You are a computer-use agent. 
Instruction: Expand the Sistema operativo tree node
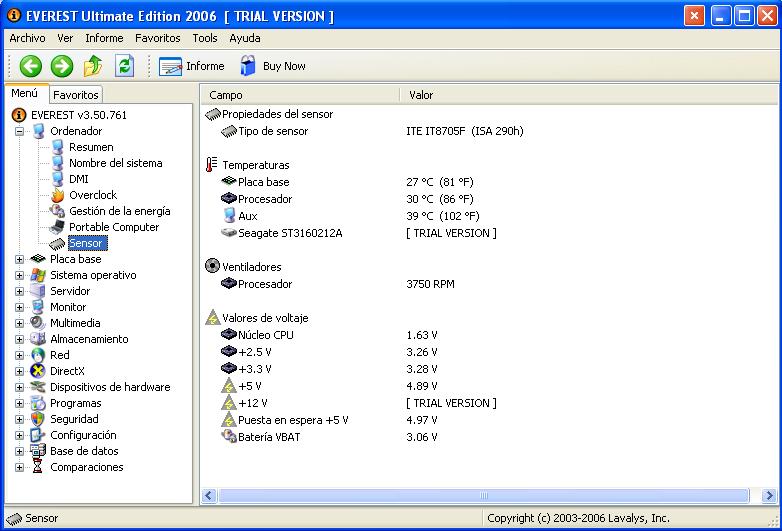pyautogui.click(x=19, y=275)
